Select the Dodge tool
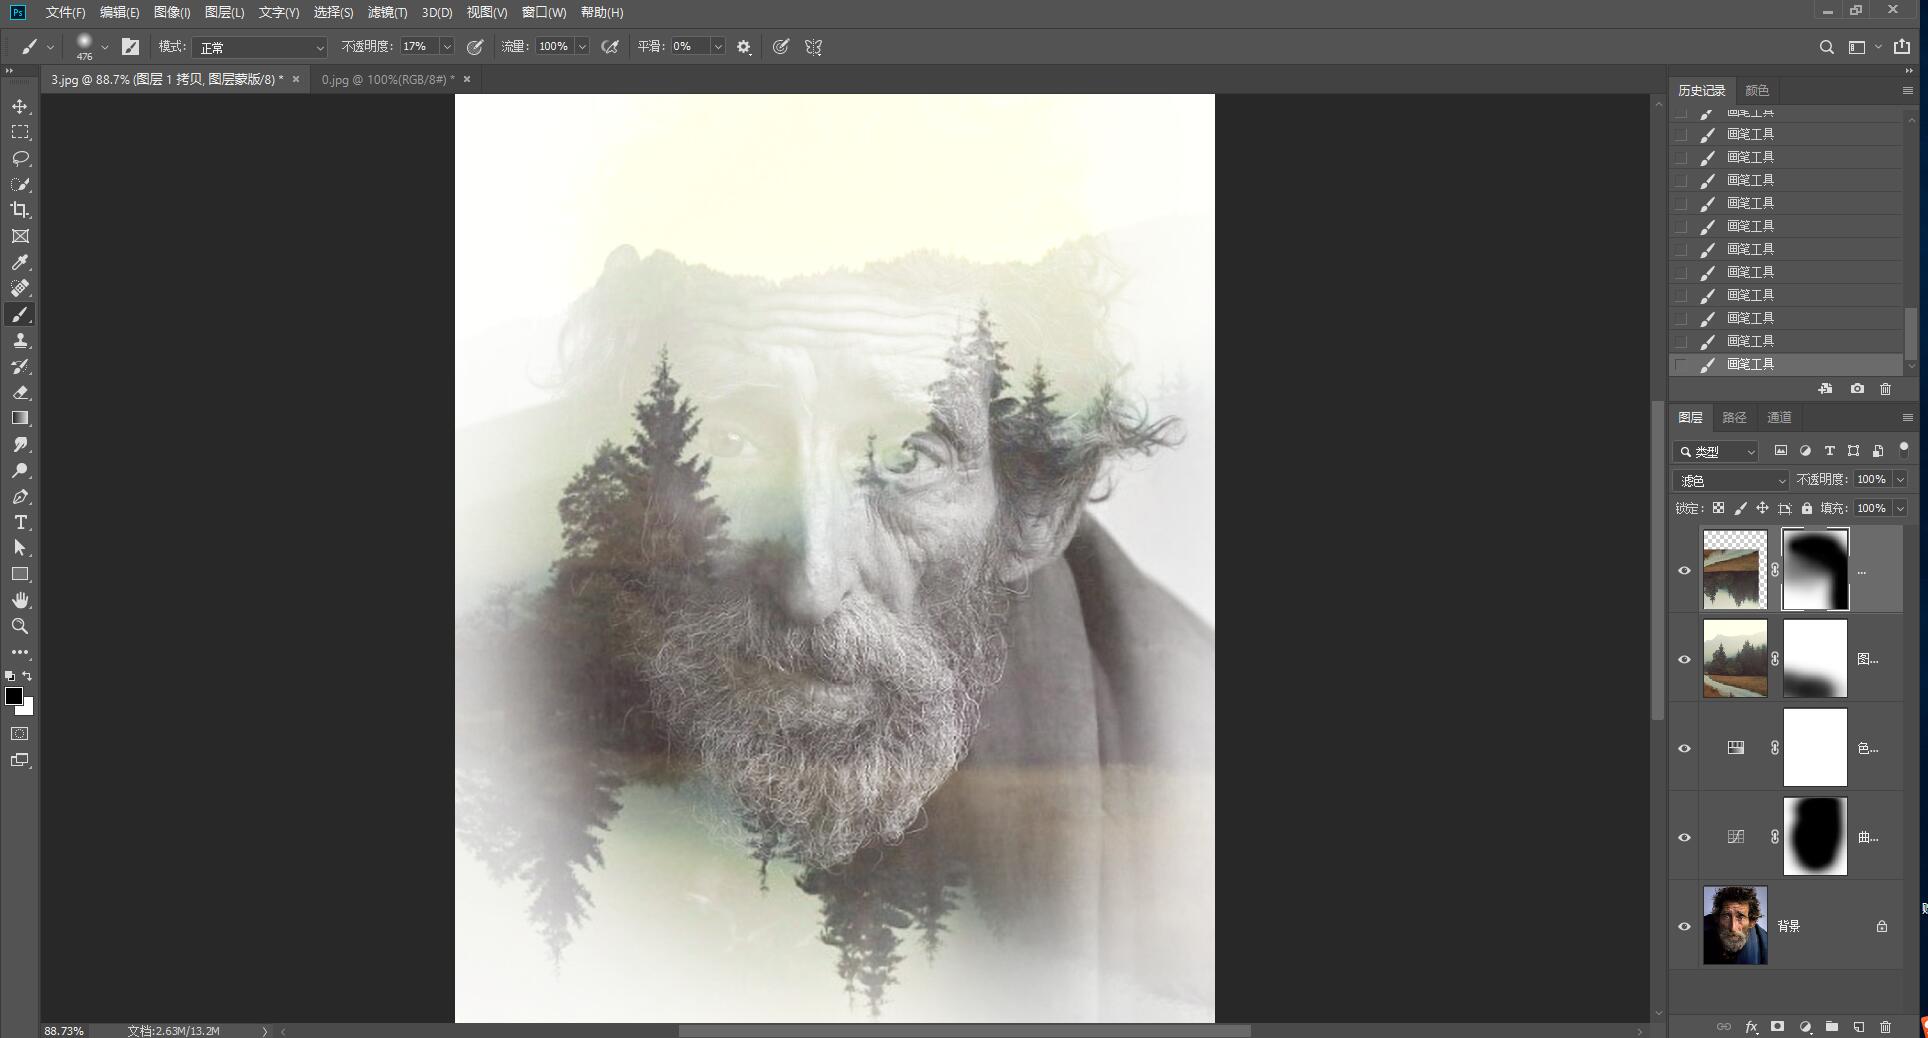 tap(20, 470)
